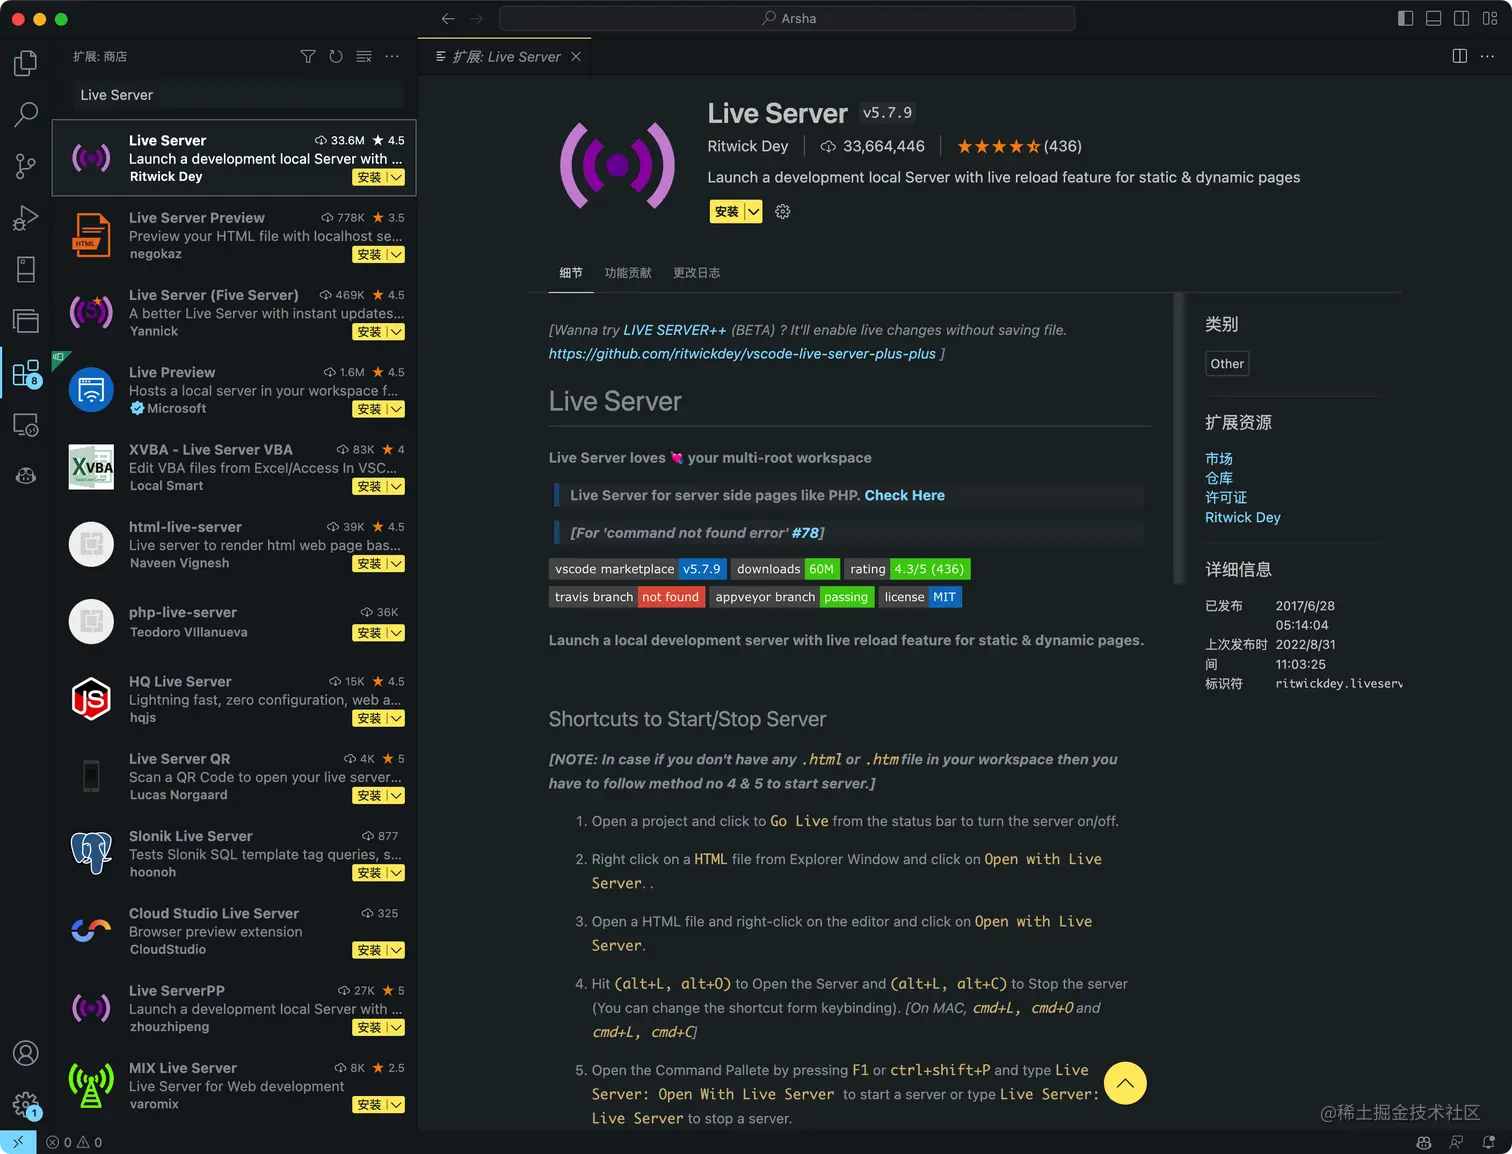Open install dropdown for HQ Live Server

click(x=396, y=719)
